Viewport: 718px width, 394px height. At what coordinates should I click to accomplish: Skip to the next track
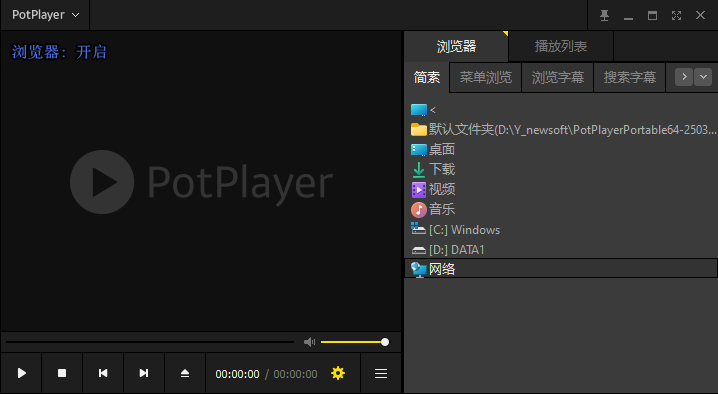[144, 373]
